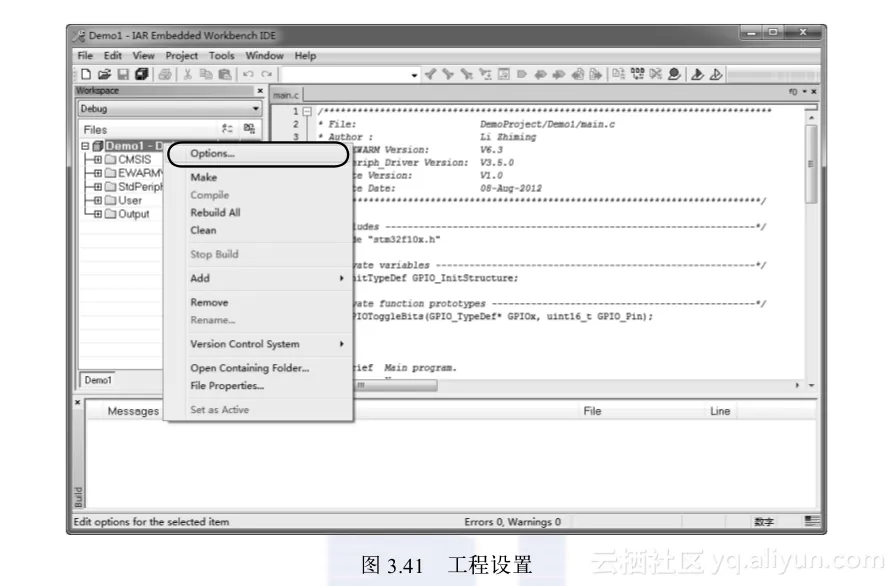Open the quick search combo box dropdown
The image size is (896, 586).
pyautogui.click(x=414, y=75)
